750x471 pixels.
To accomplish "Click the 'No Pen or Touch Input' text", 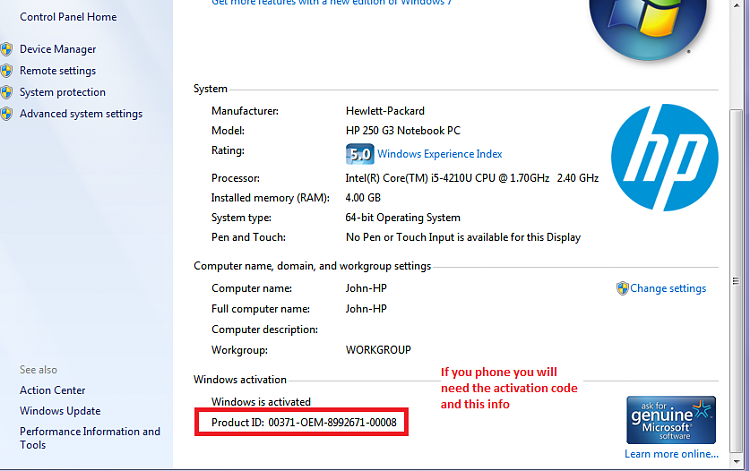I will [x=463, y=237].
